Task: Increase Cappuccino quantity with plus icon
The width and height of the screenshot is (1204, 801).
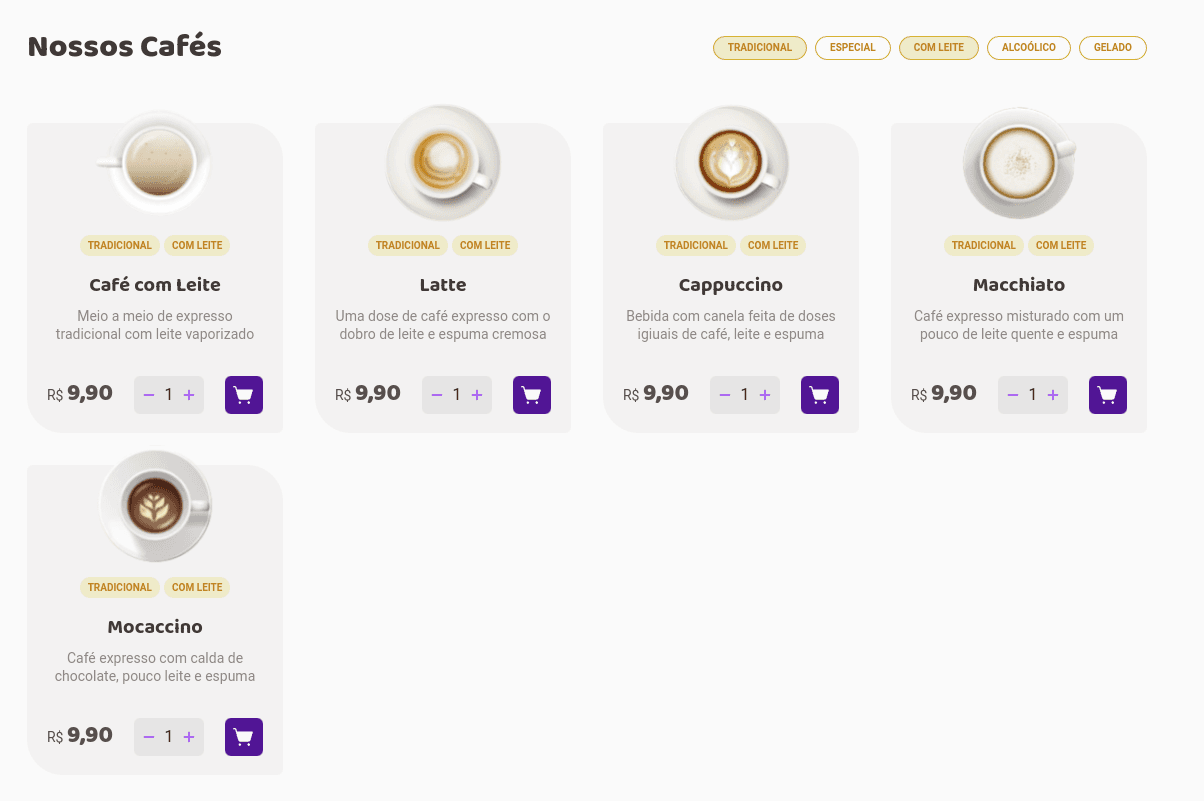Action: (765, 395)
